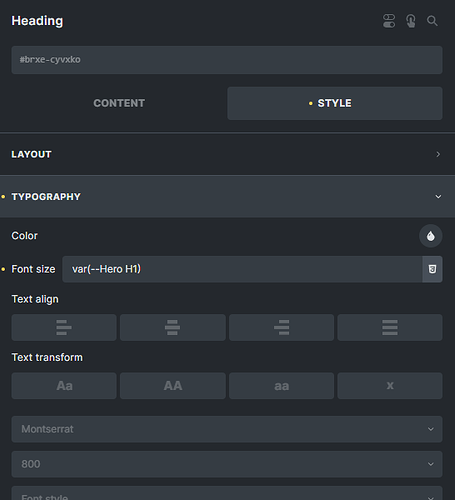This screenshot has width=455, height=500.
Task: Set text transform to capitalize (Aa)
Action: tap(64, 386)
